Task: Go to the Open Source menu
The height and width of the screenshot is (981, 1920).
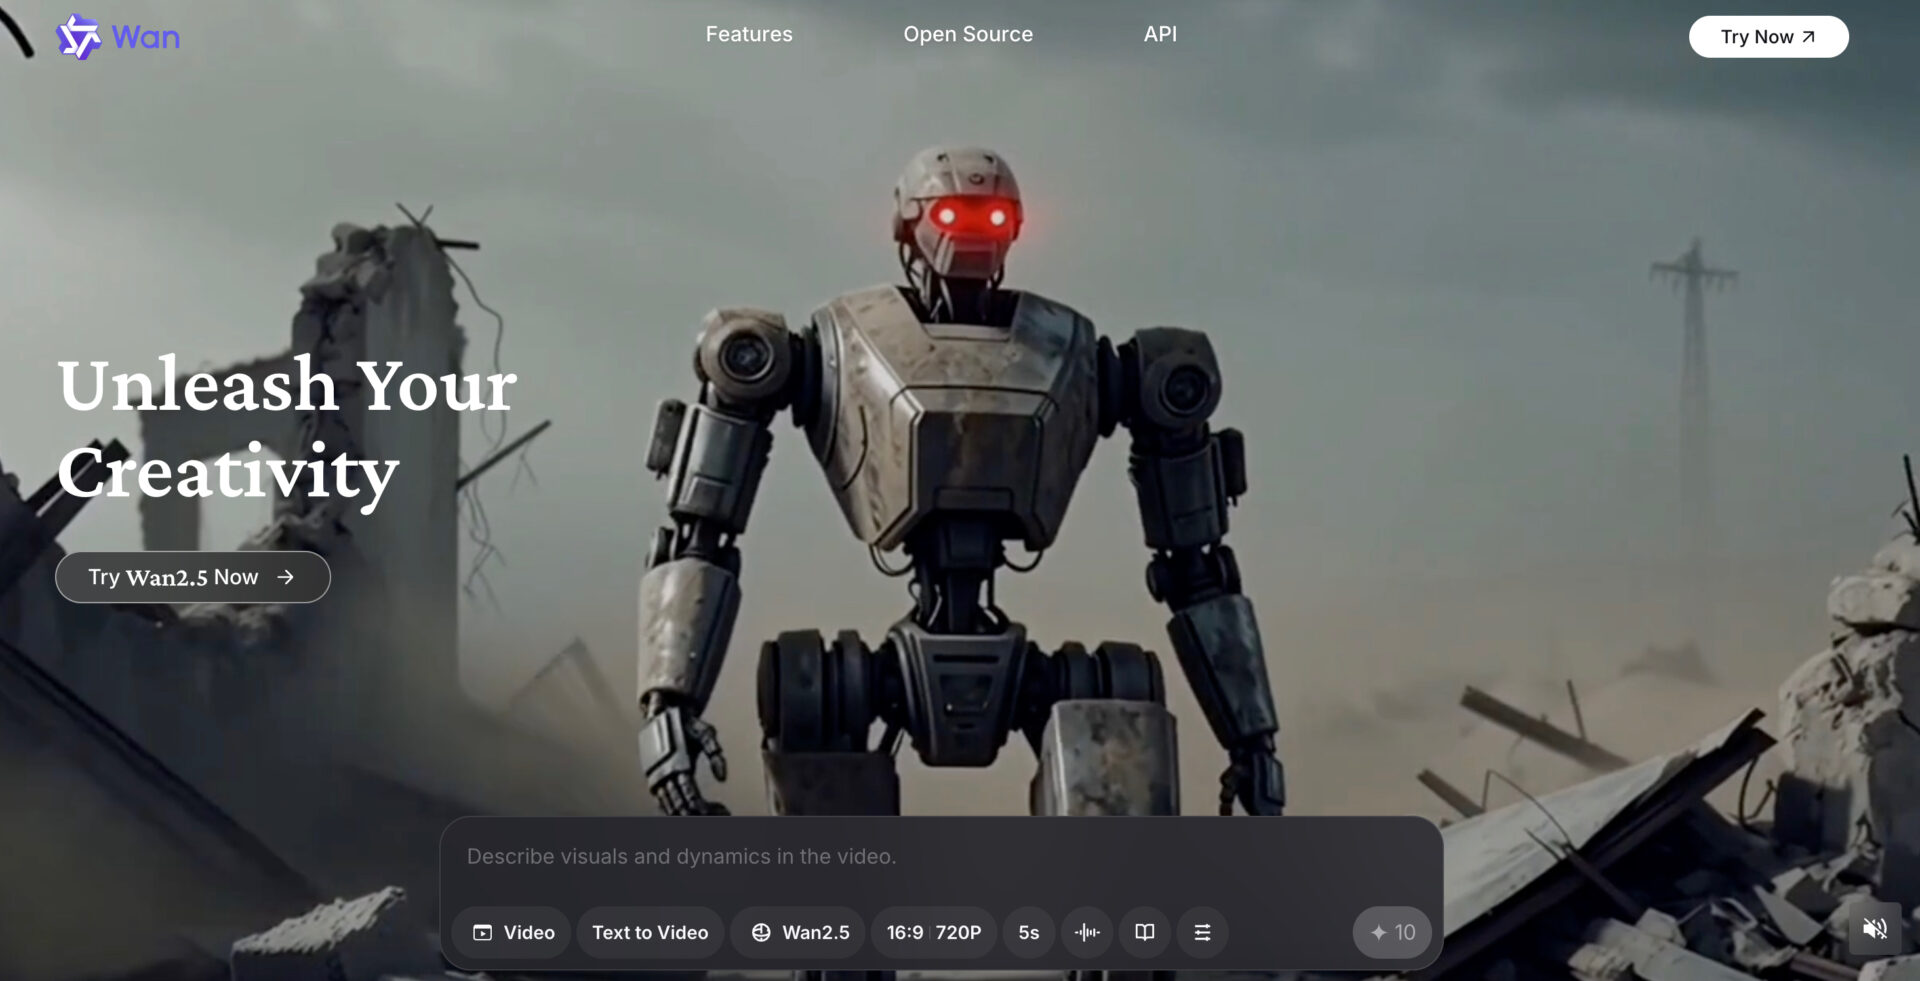Action: 968,34
